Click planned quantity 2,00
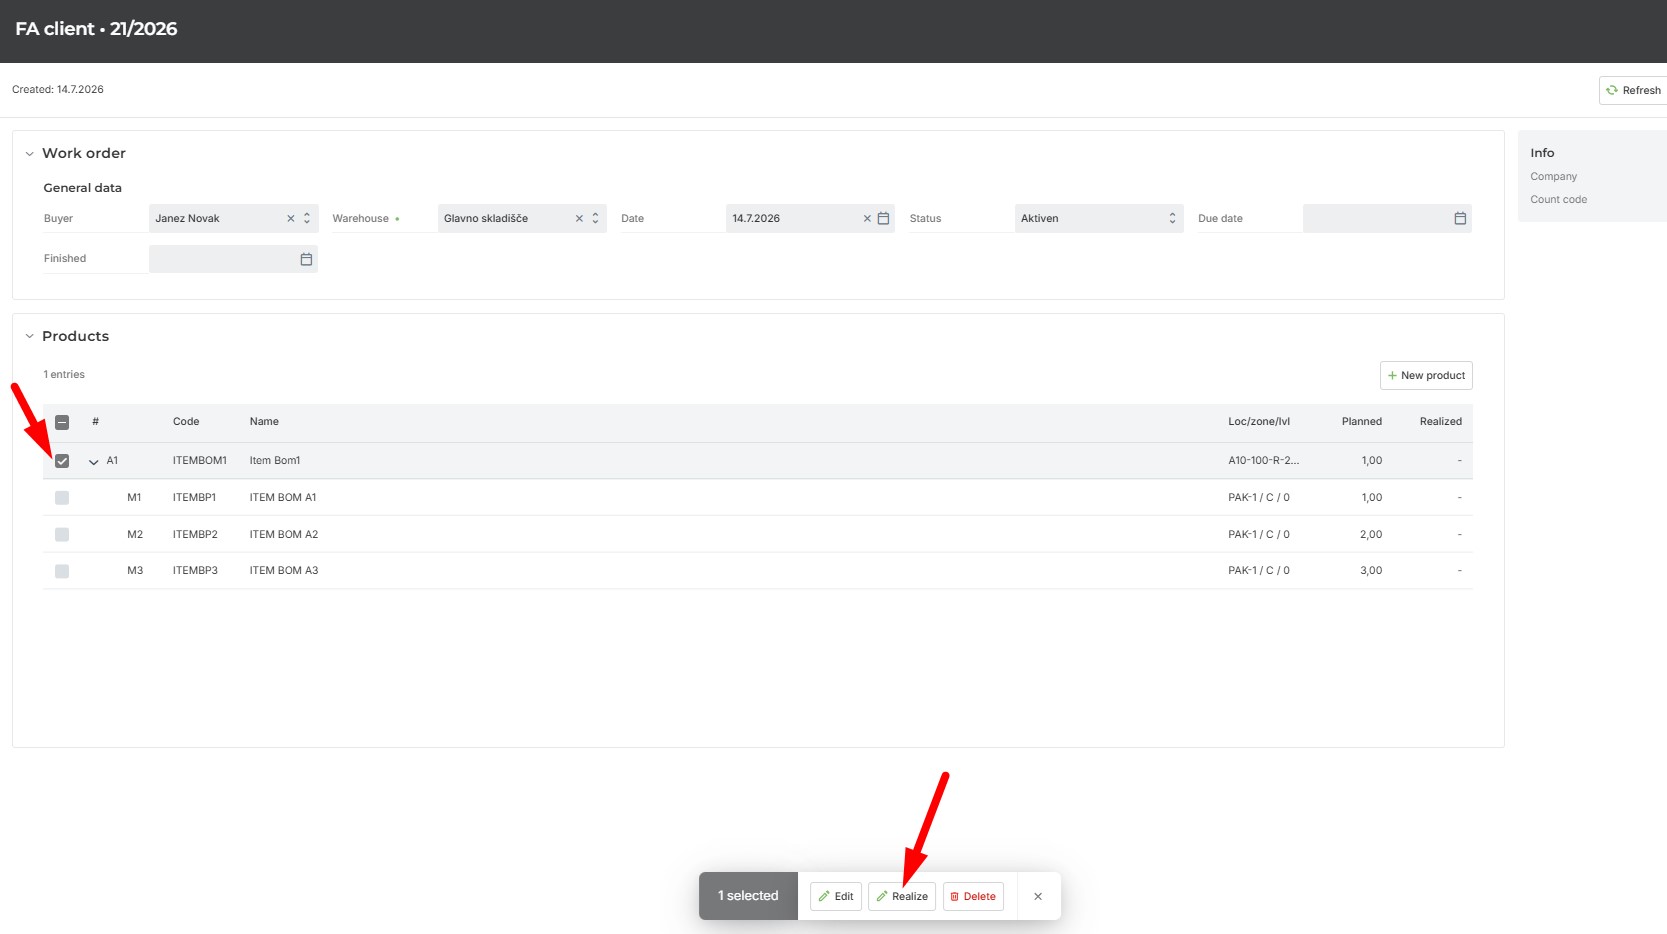Image resolution: width=1667 pixels, height=934 pixels. [x=1371, y=535]
